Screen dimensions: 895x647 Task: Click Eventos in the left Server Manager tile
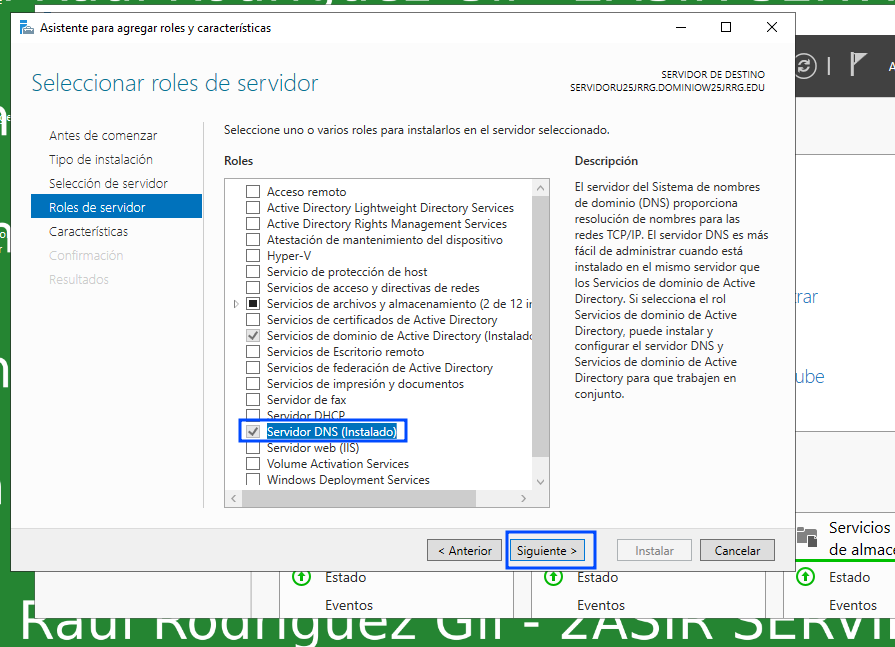[x=349, y=605]
